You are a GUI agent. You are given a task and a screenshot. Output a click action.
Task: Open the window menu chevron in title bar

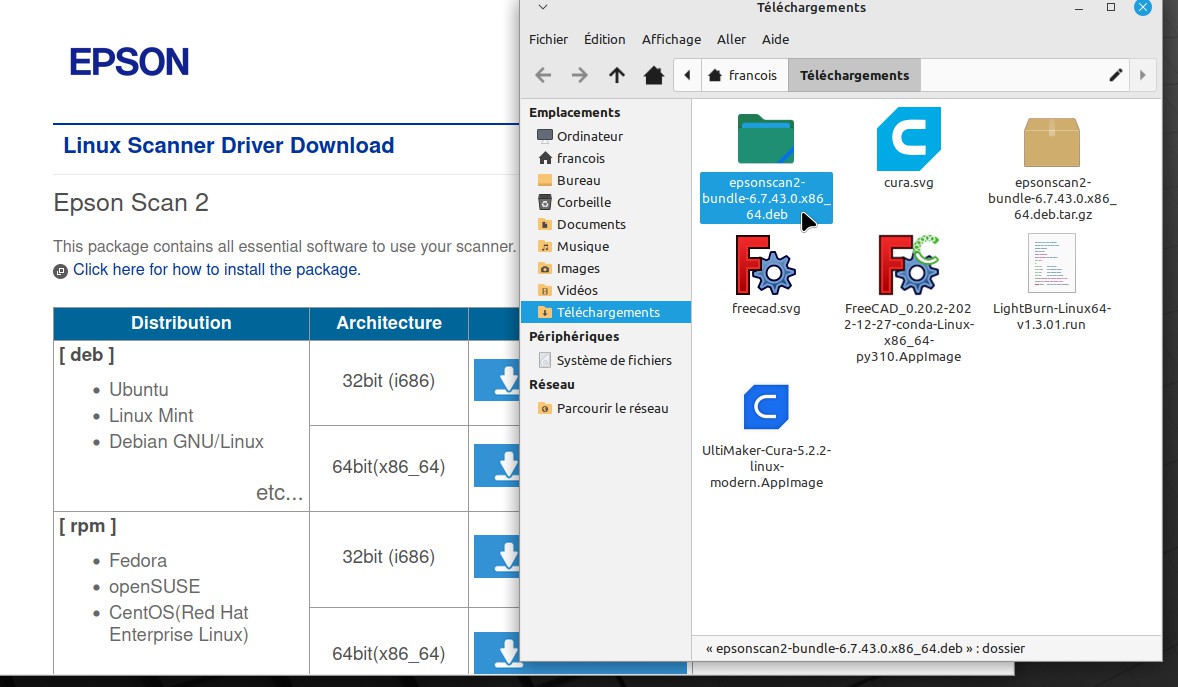(x=543, y=8)
